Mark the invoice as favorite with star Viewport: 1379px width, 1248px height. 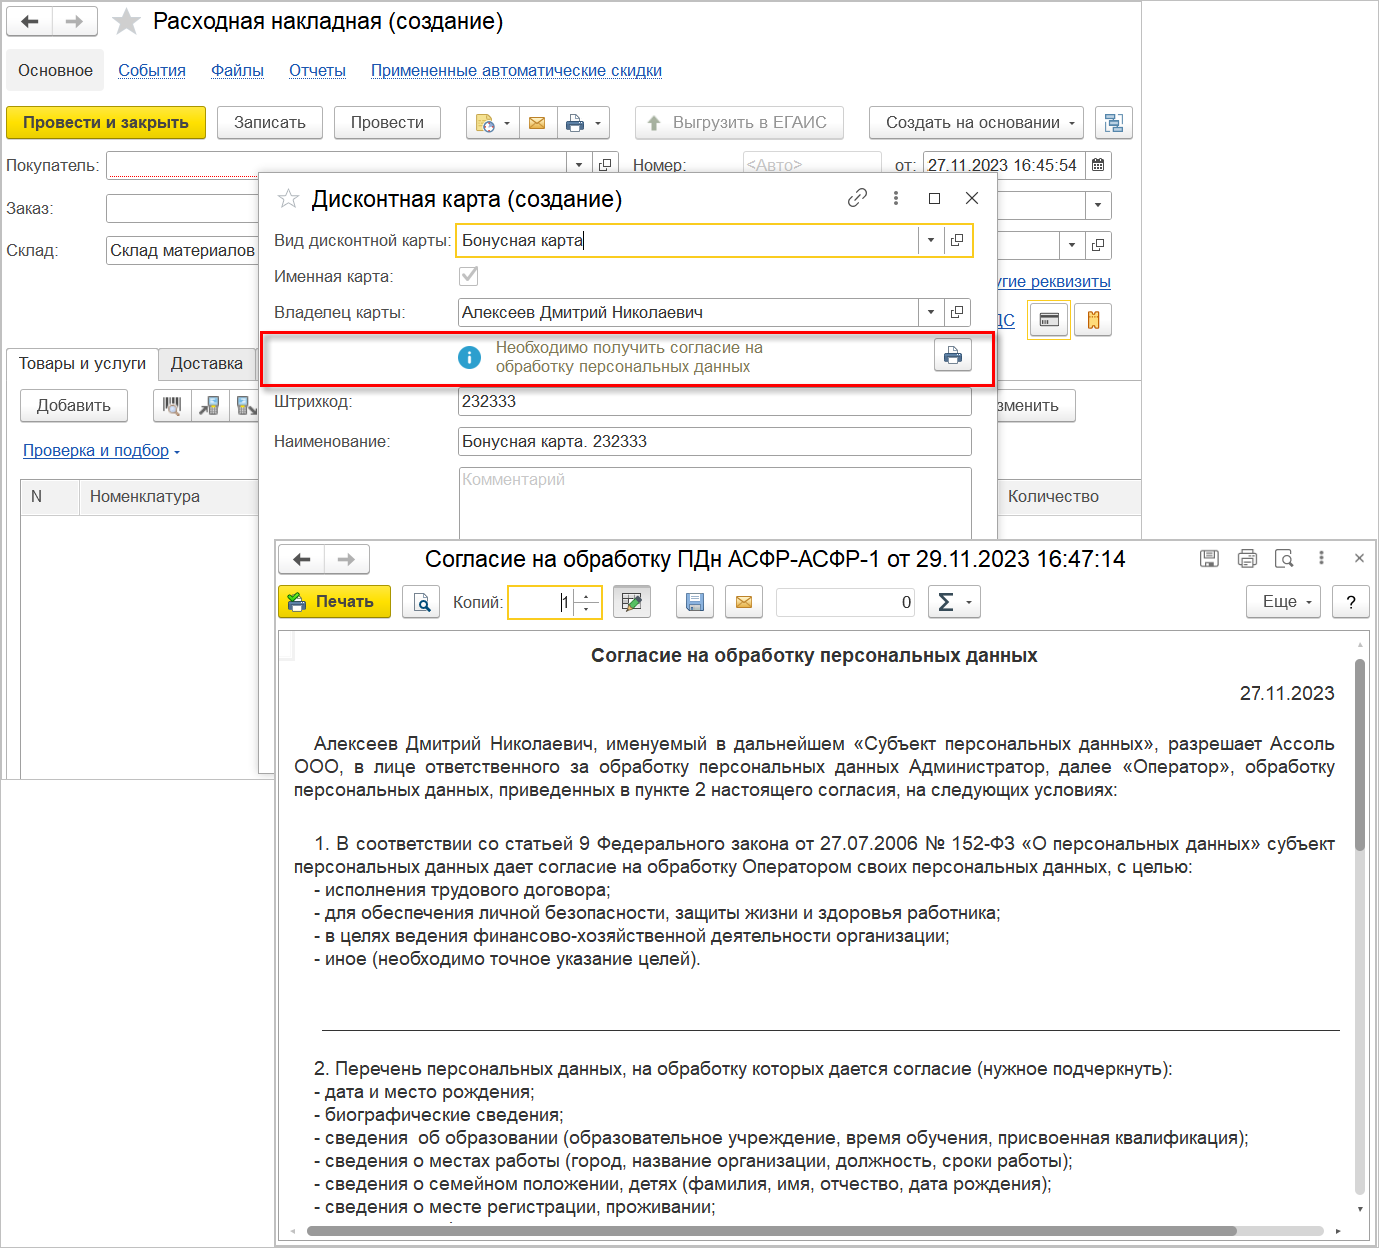[x=126, y=22]
